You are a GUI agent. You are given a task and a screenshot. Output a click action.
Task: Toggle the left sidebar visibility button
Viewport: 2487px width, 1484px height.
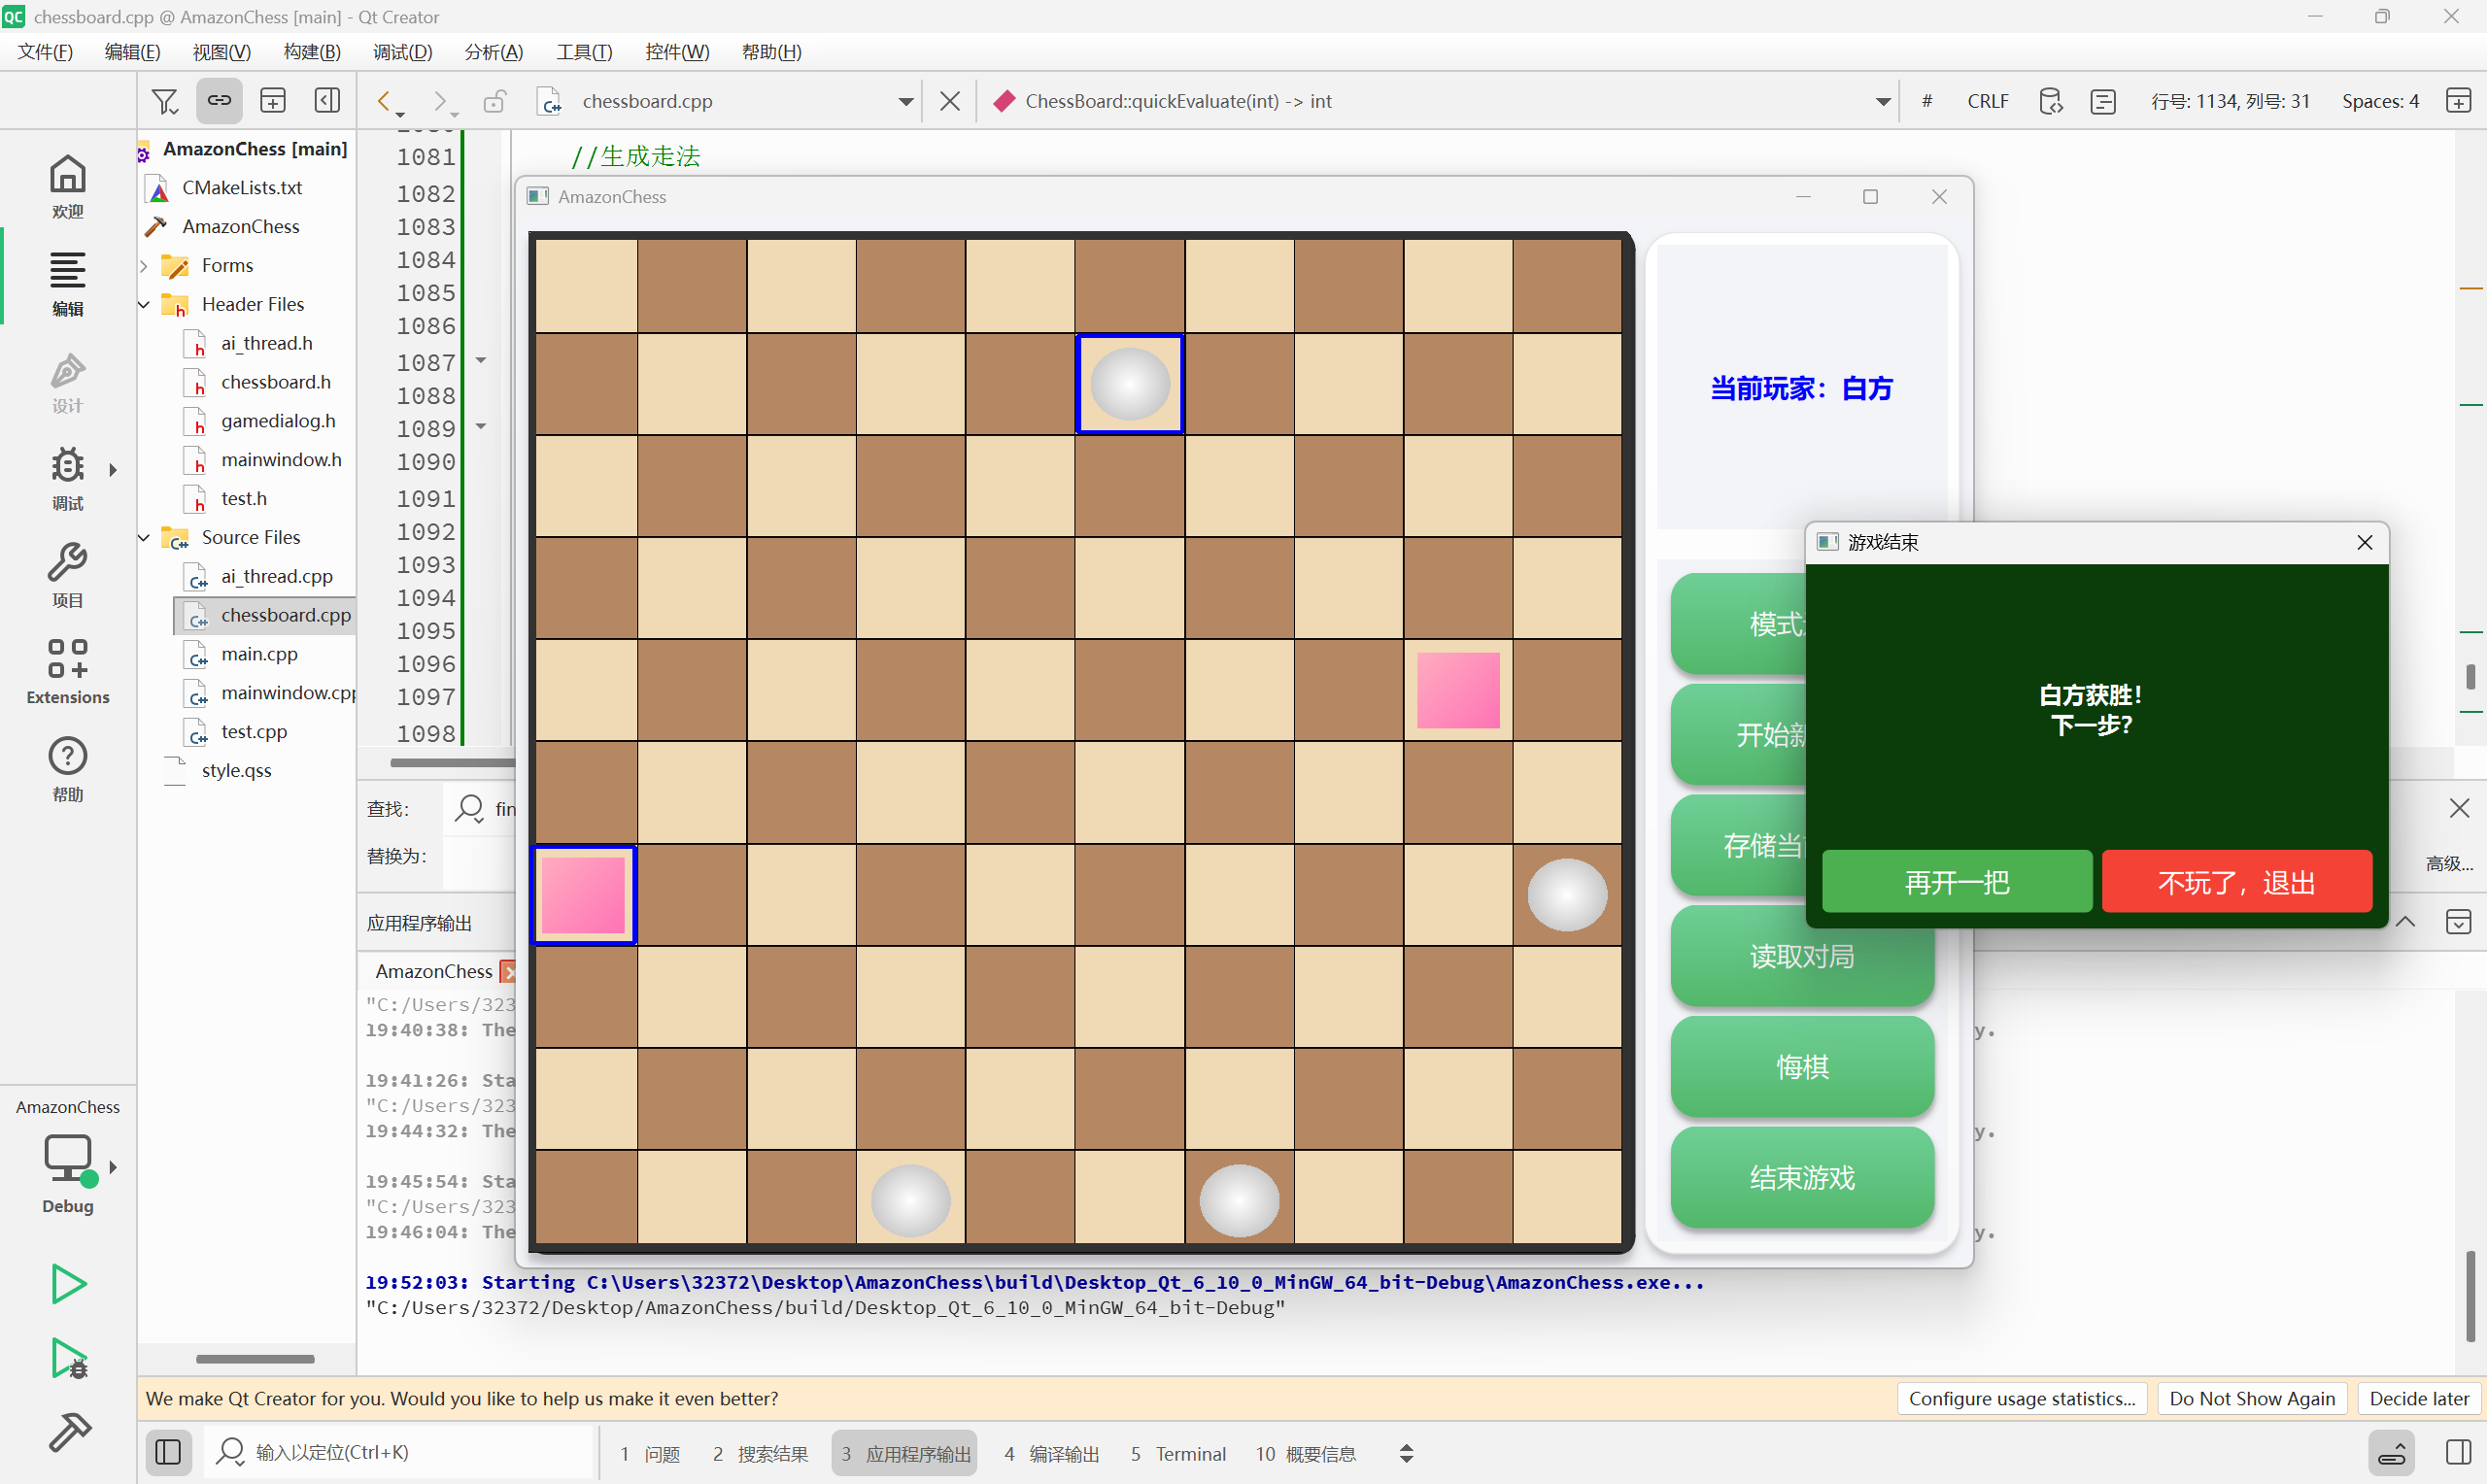click(168, 1452)
